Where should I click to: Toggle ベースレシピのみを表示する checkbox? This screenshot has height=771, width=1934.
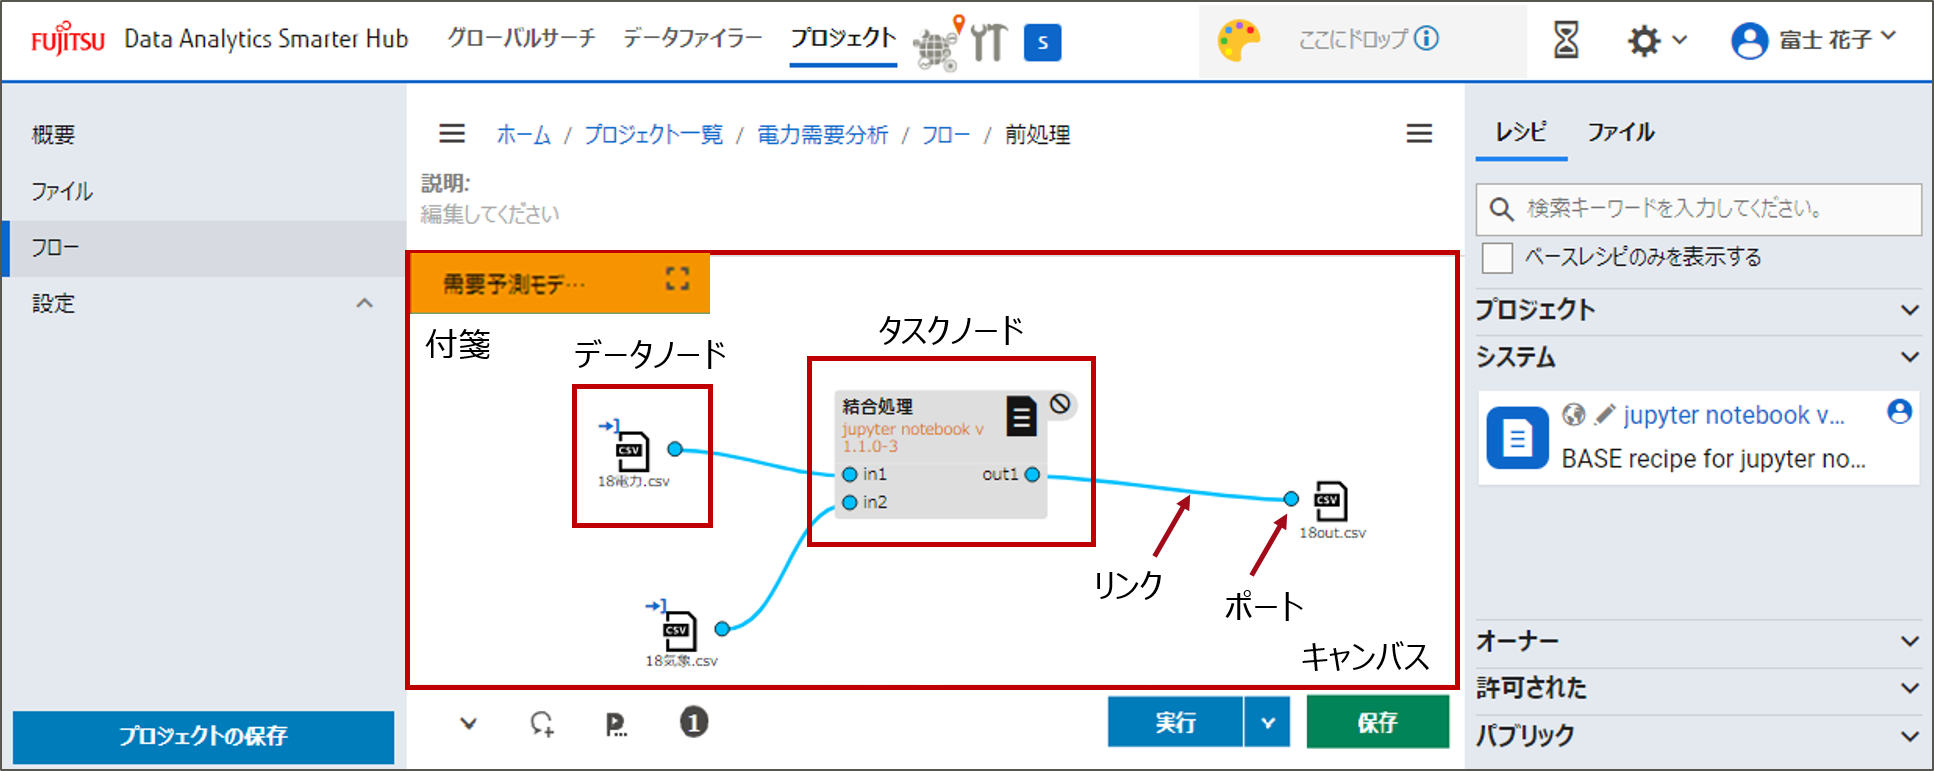pyautogui.click(x=1497, y=257)
